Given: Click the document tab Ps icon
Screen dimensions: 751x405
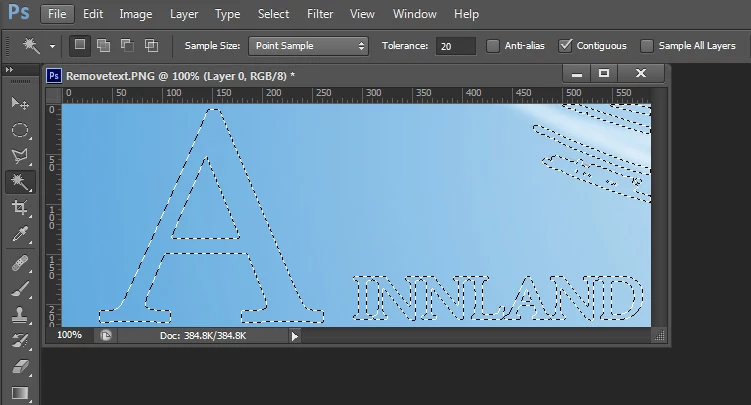Looking at the screenshot, I should coord(54,76).
